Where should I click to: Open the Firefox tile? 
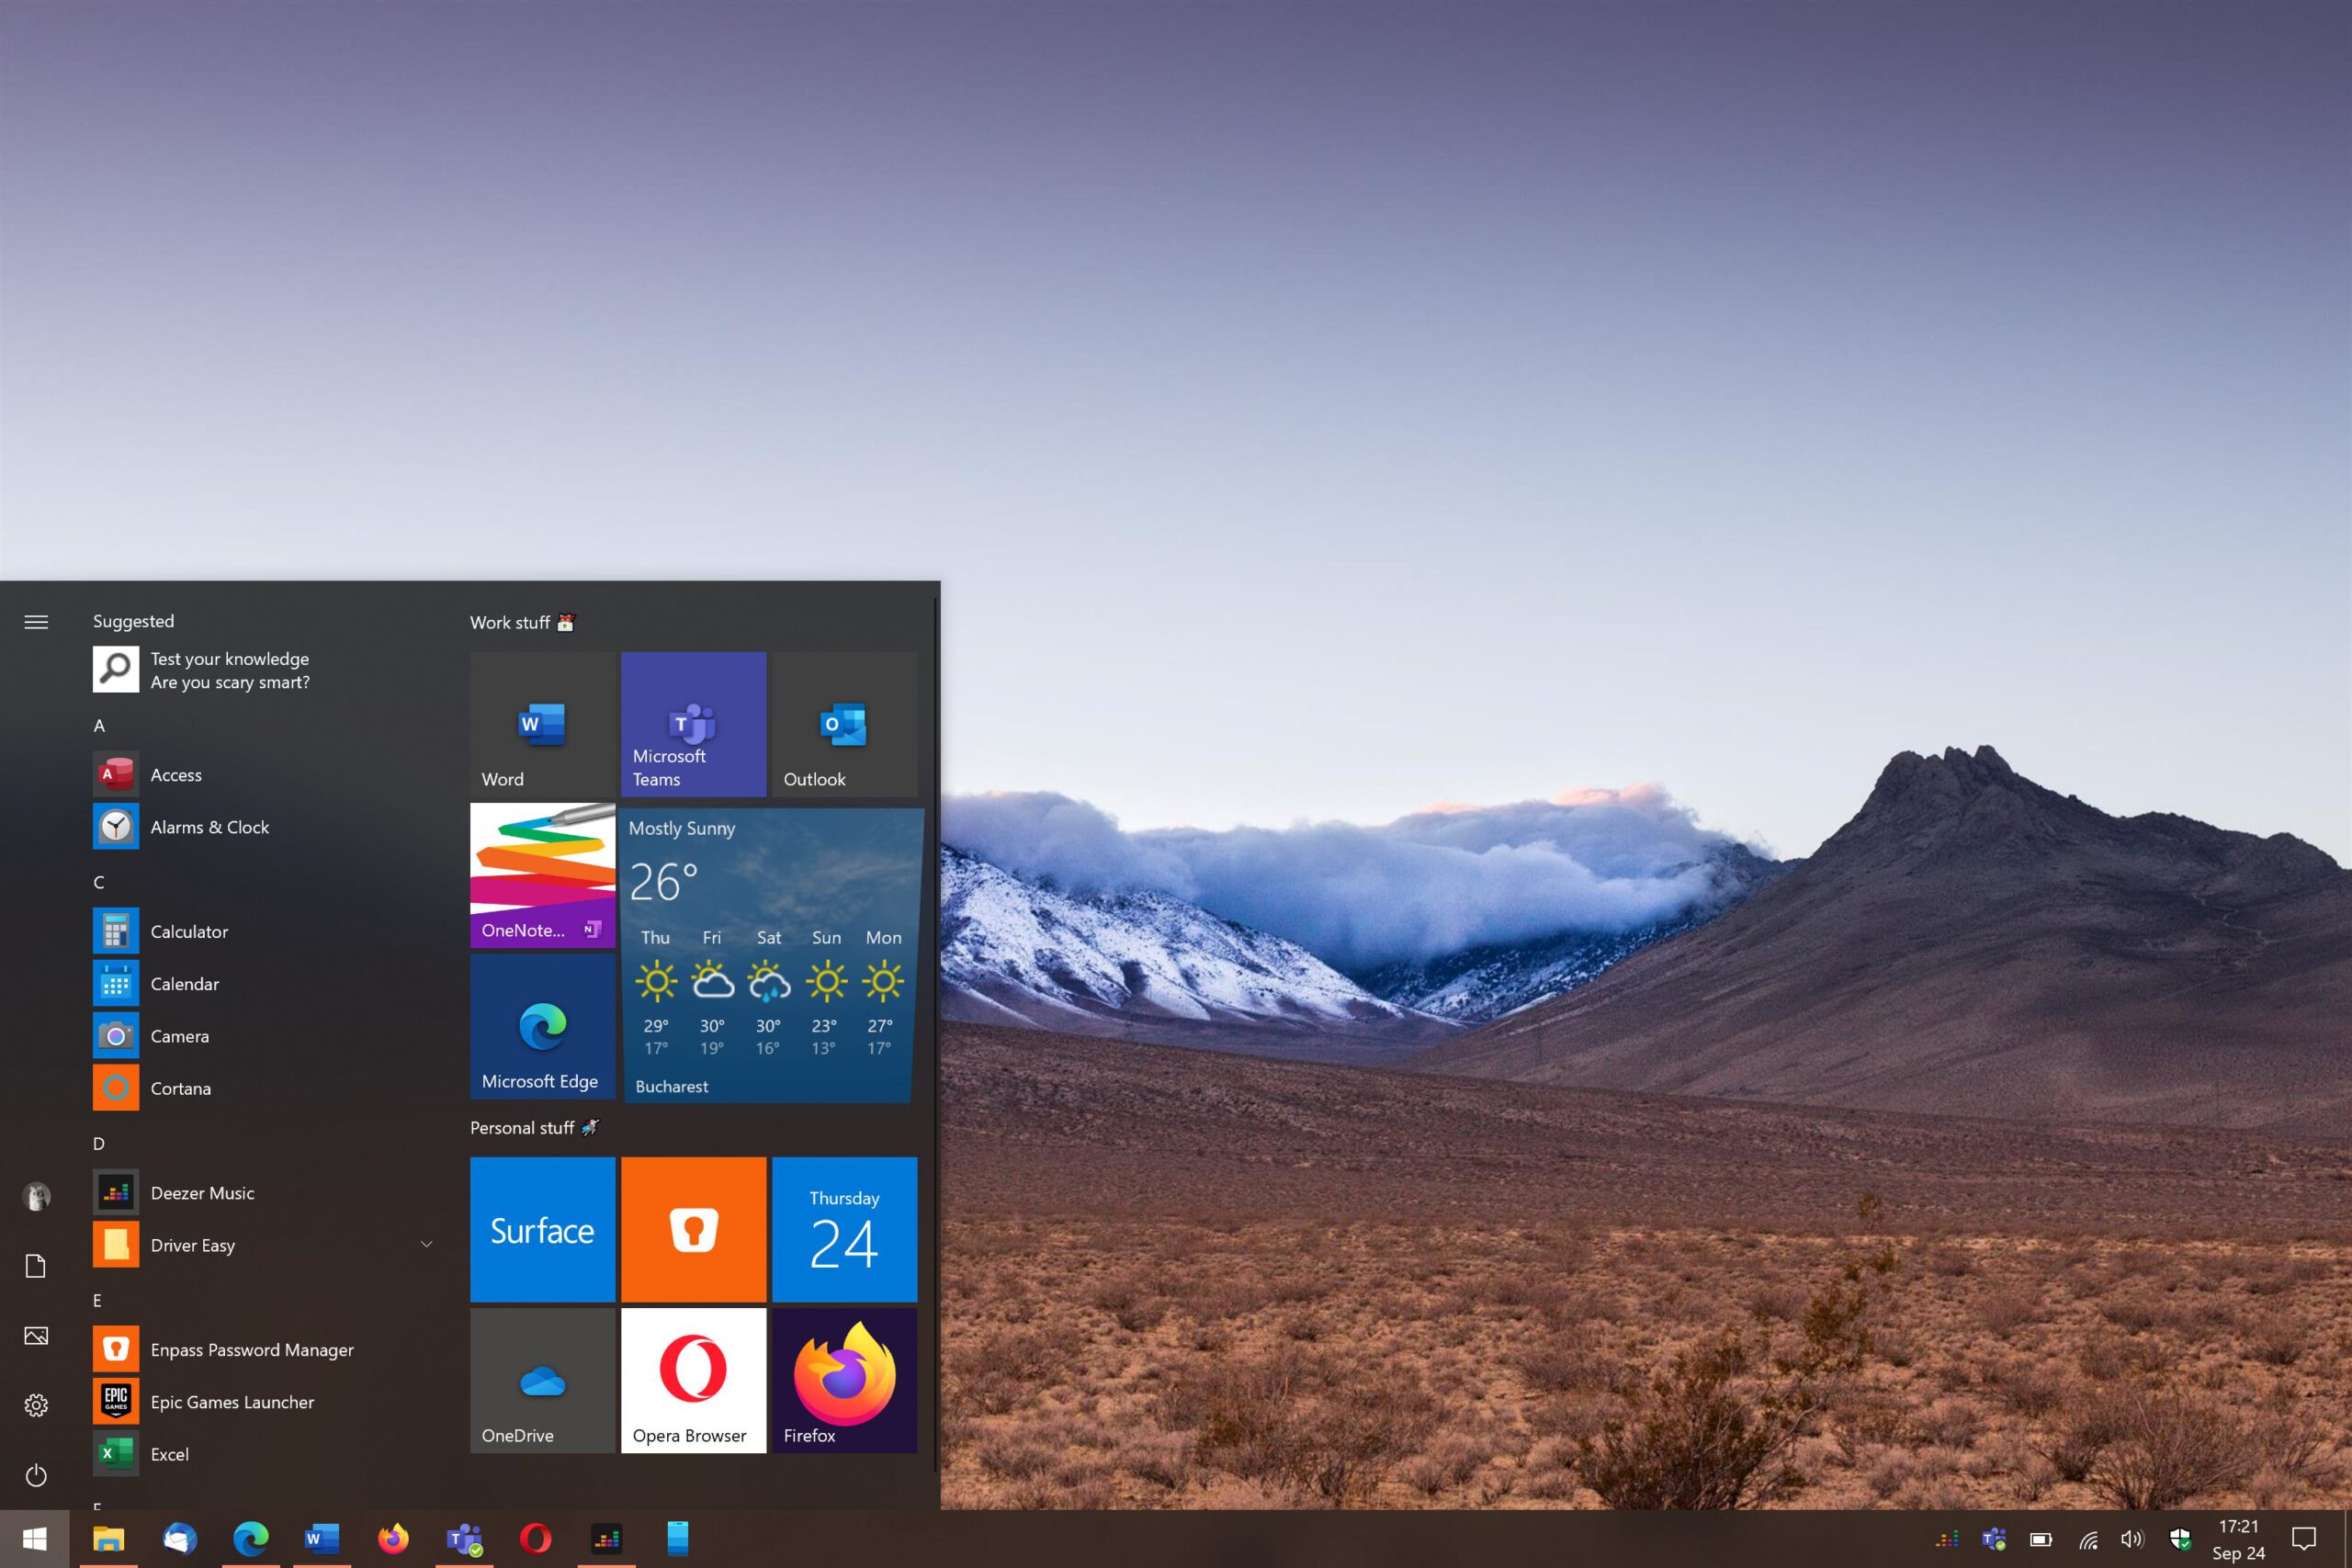point(845,1381)
